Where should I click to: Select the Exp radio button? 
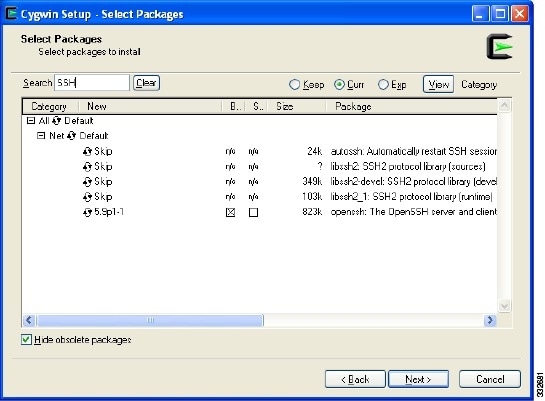383,84
